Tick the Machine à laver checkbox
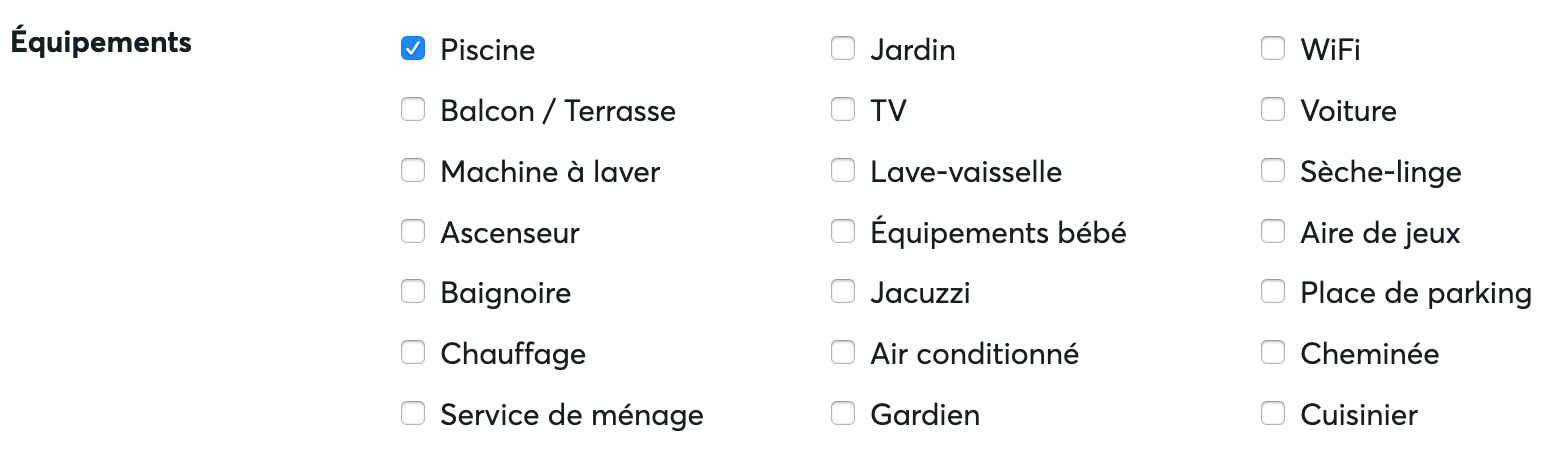 [x=413, y=171]
